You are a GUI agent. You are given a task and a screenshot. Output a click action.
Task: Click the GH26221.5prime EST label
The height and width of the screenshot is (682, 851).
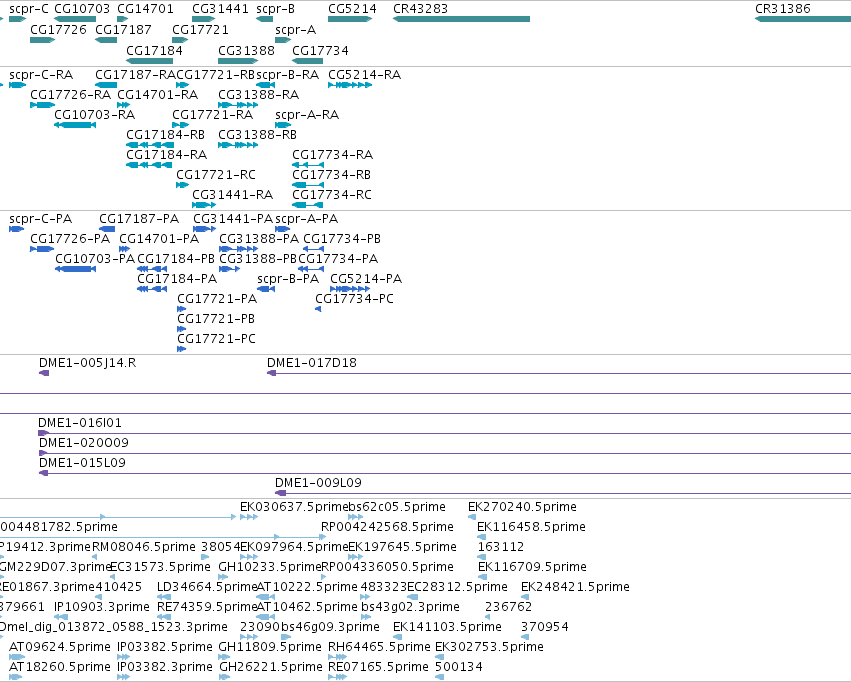[x=271, y=668]
